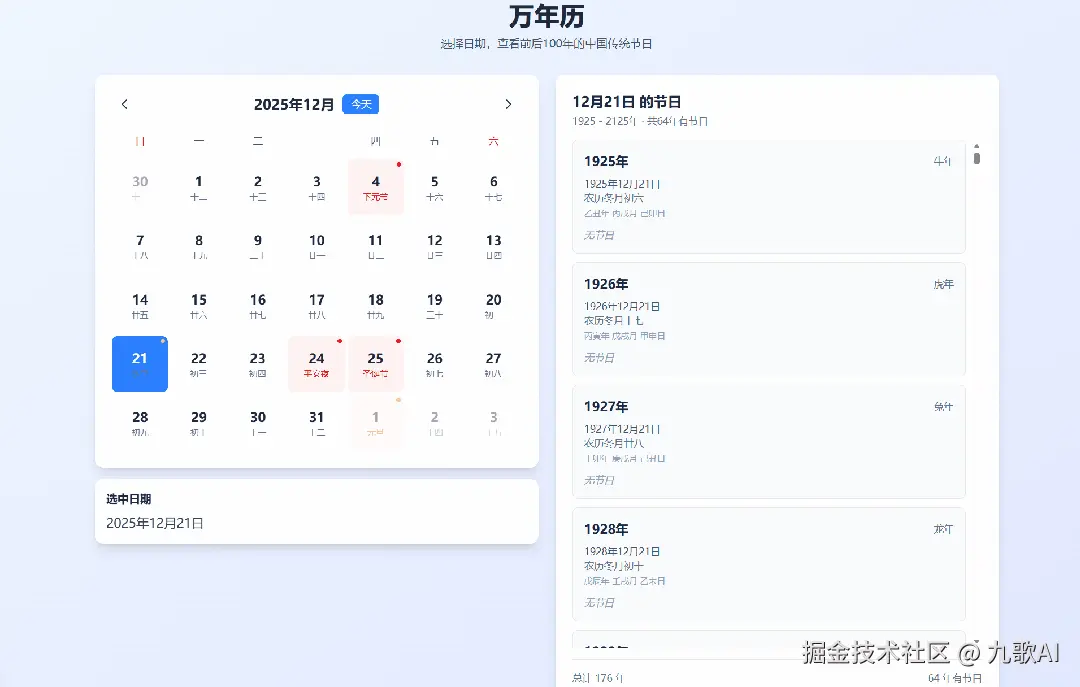
Task: Select December 25 圣诞节
Action: 375,364
